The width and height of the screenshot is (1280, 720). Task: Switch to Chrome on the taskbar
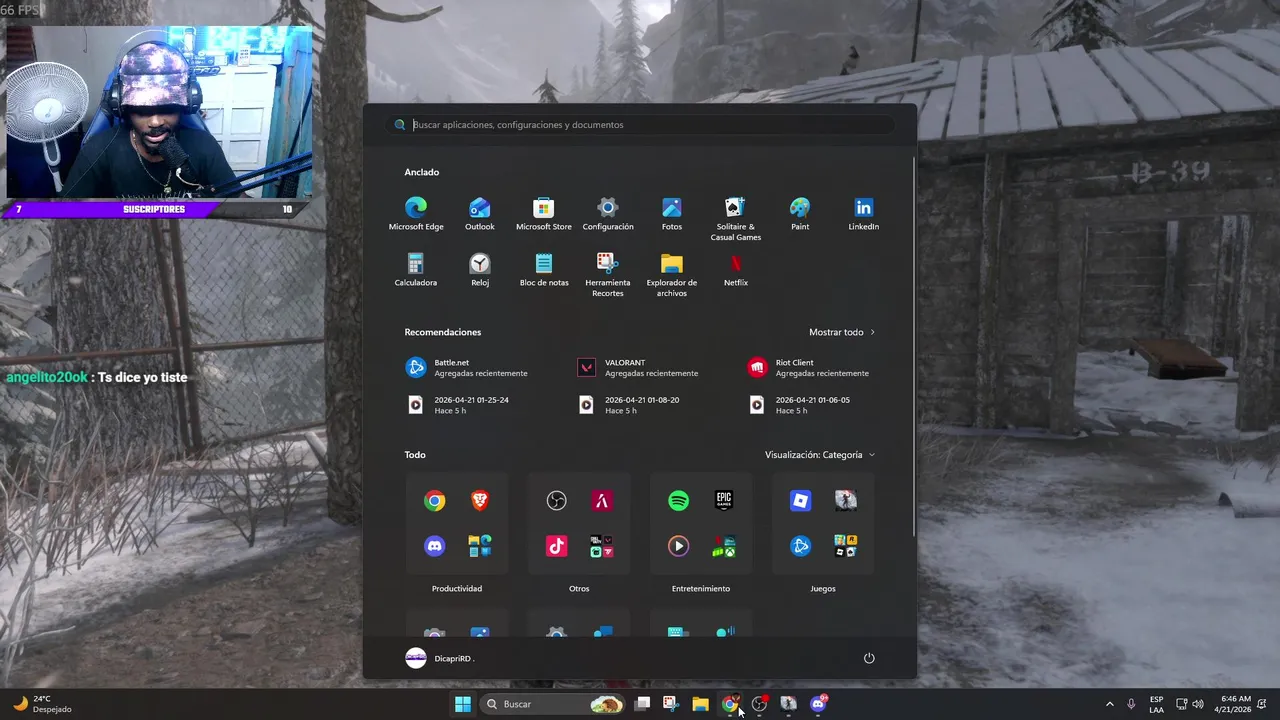coord(730,704)
